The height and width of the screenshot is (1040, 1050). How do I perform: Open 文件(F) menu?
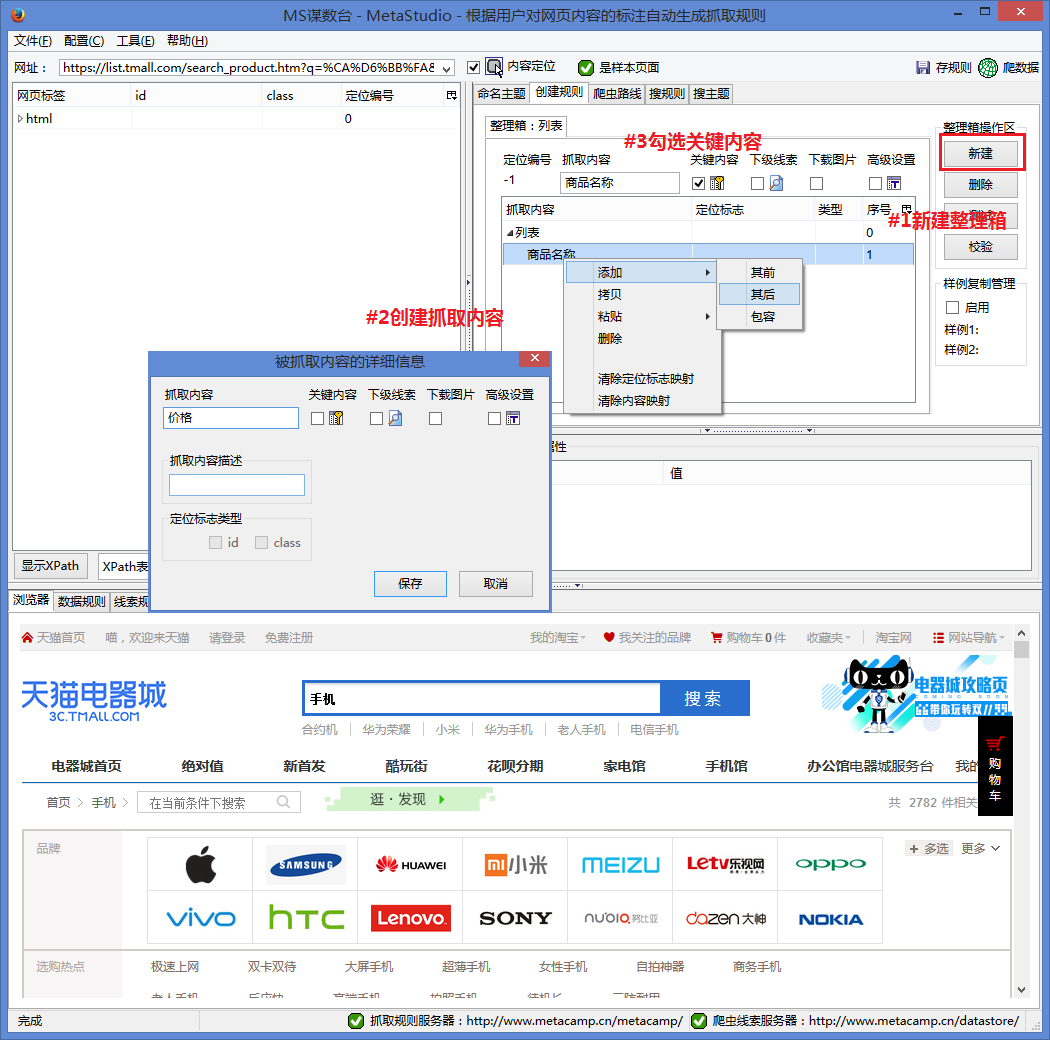33,41
